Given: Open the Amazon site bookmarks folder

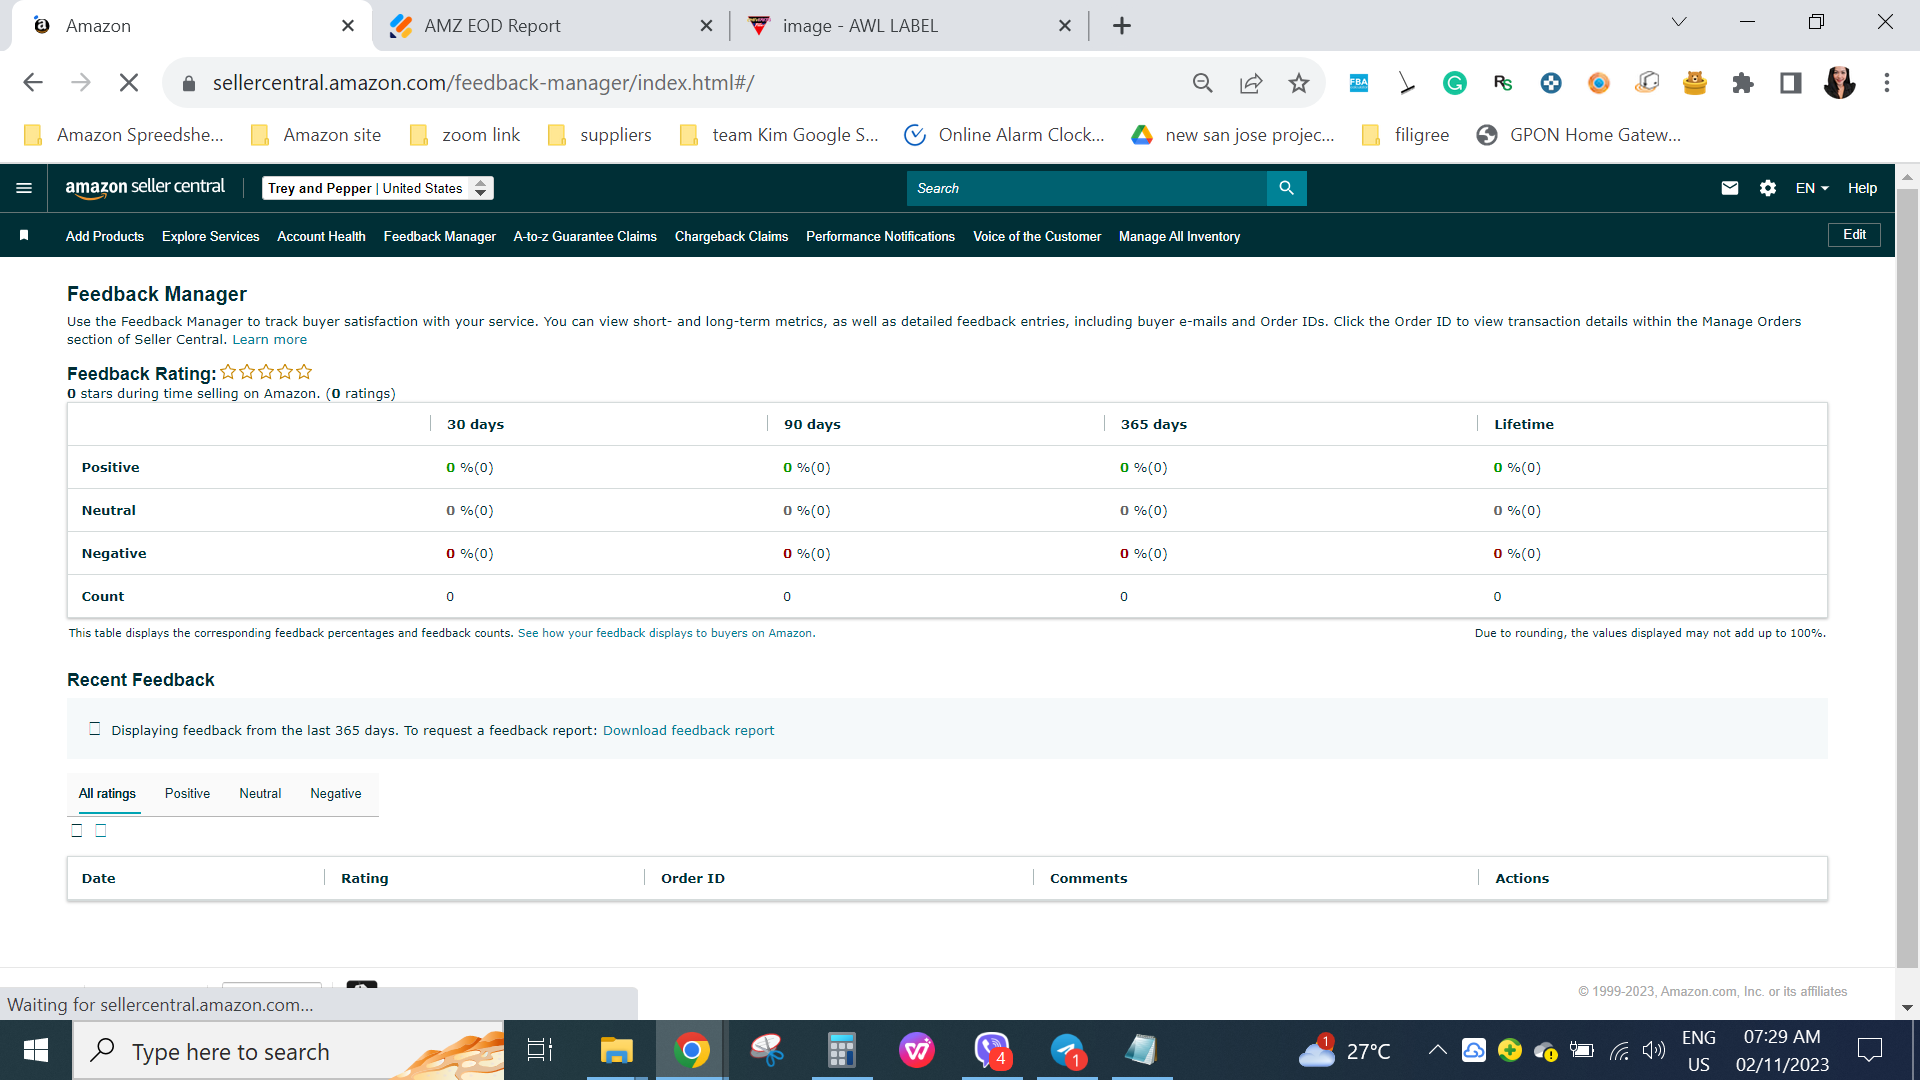Looking at the screenshot, I should point(316,135).
